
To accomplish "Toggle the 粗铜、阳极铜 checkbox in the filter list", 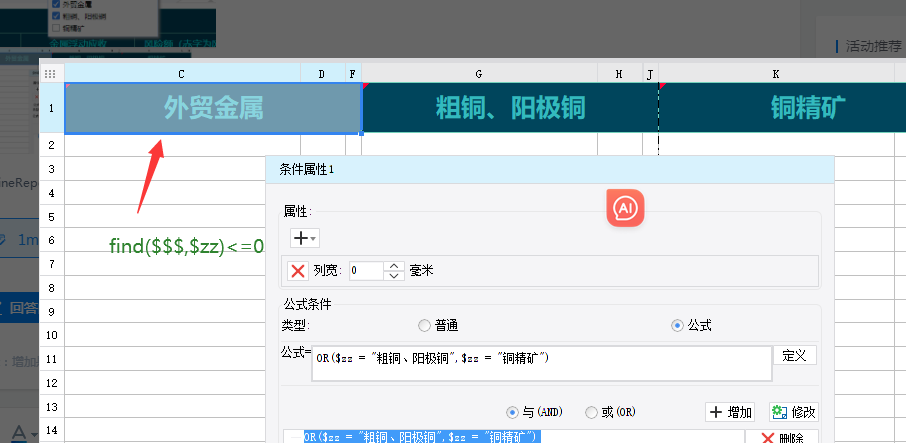I will click(x=56, y=16).
